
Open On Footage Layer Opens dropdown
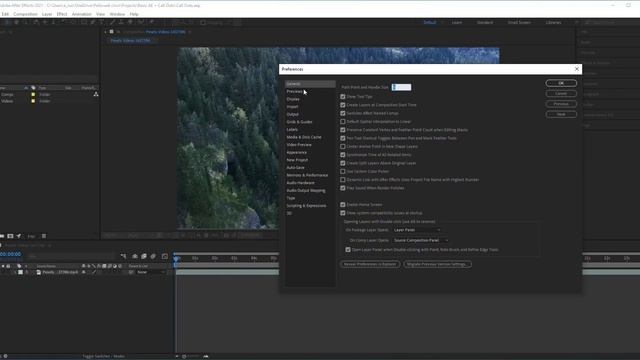(417, 230)
